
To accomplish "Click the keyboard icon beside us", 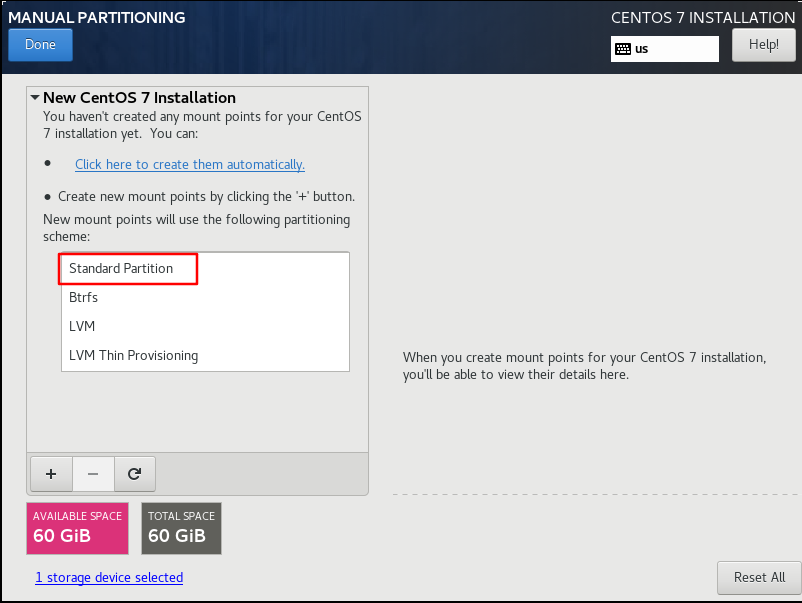I will coord(622,49).
